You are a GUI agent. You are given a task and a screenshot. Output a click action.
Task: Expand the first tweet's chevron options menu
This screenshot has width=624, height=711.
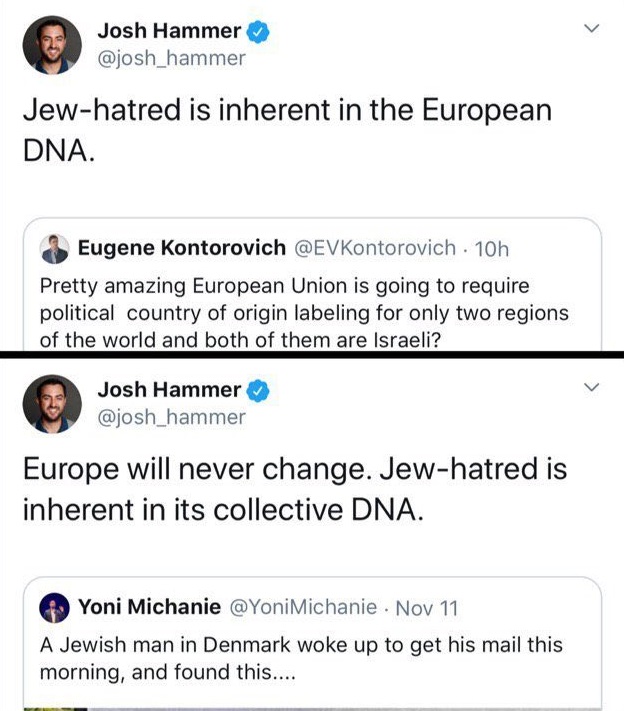tap(591, 28)
